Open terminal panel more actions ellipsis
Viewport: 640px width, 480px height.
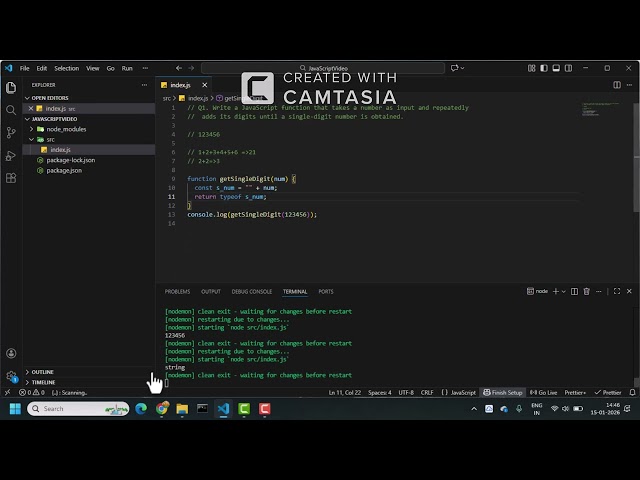598,291
